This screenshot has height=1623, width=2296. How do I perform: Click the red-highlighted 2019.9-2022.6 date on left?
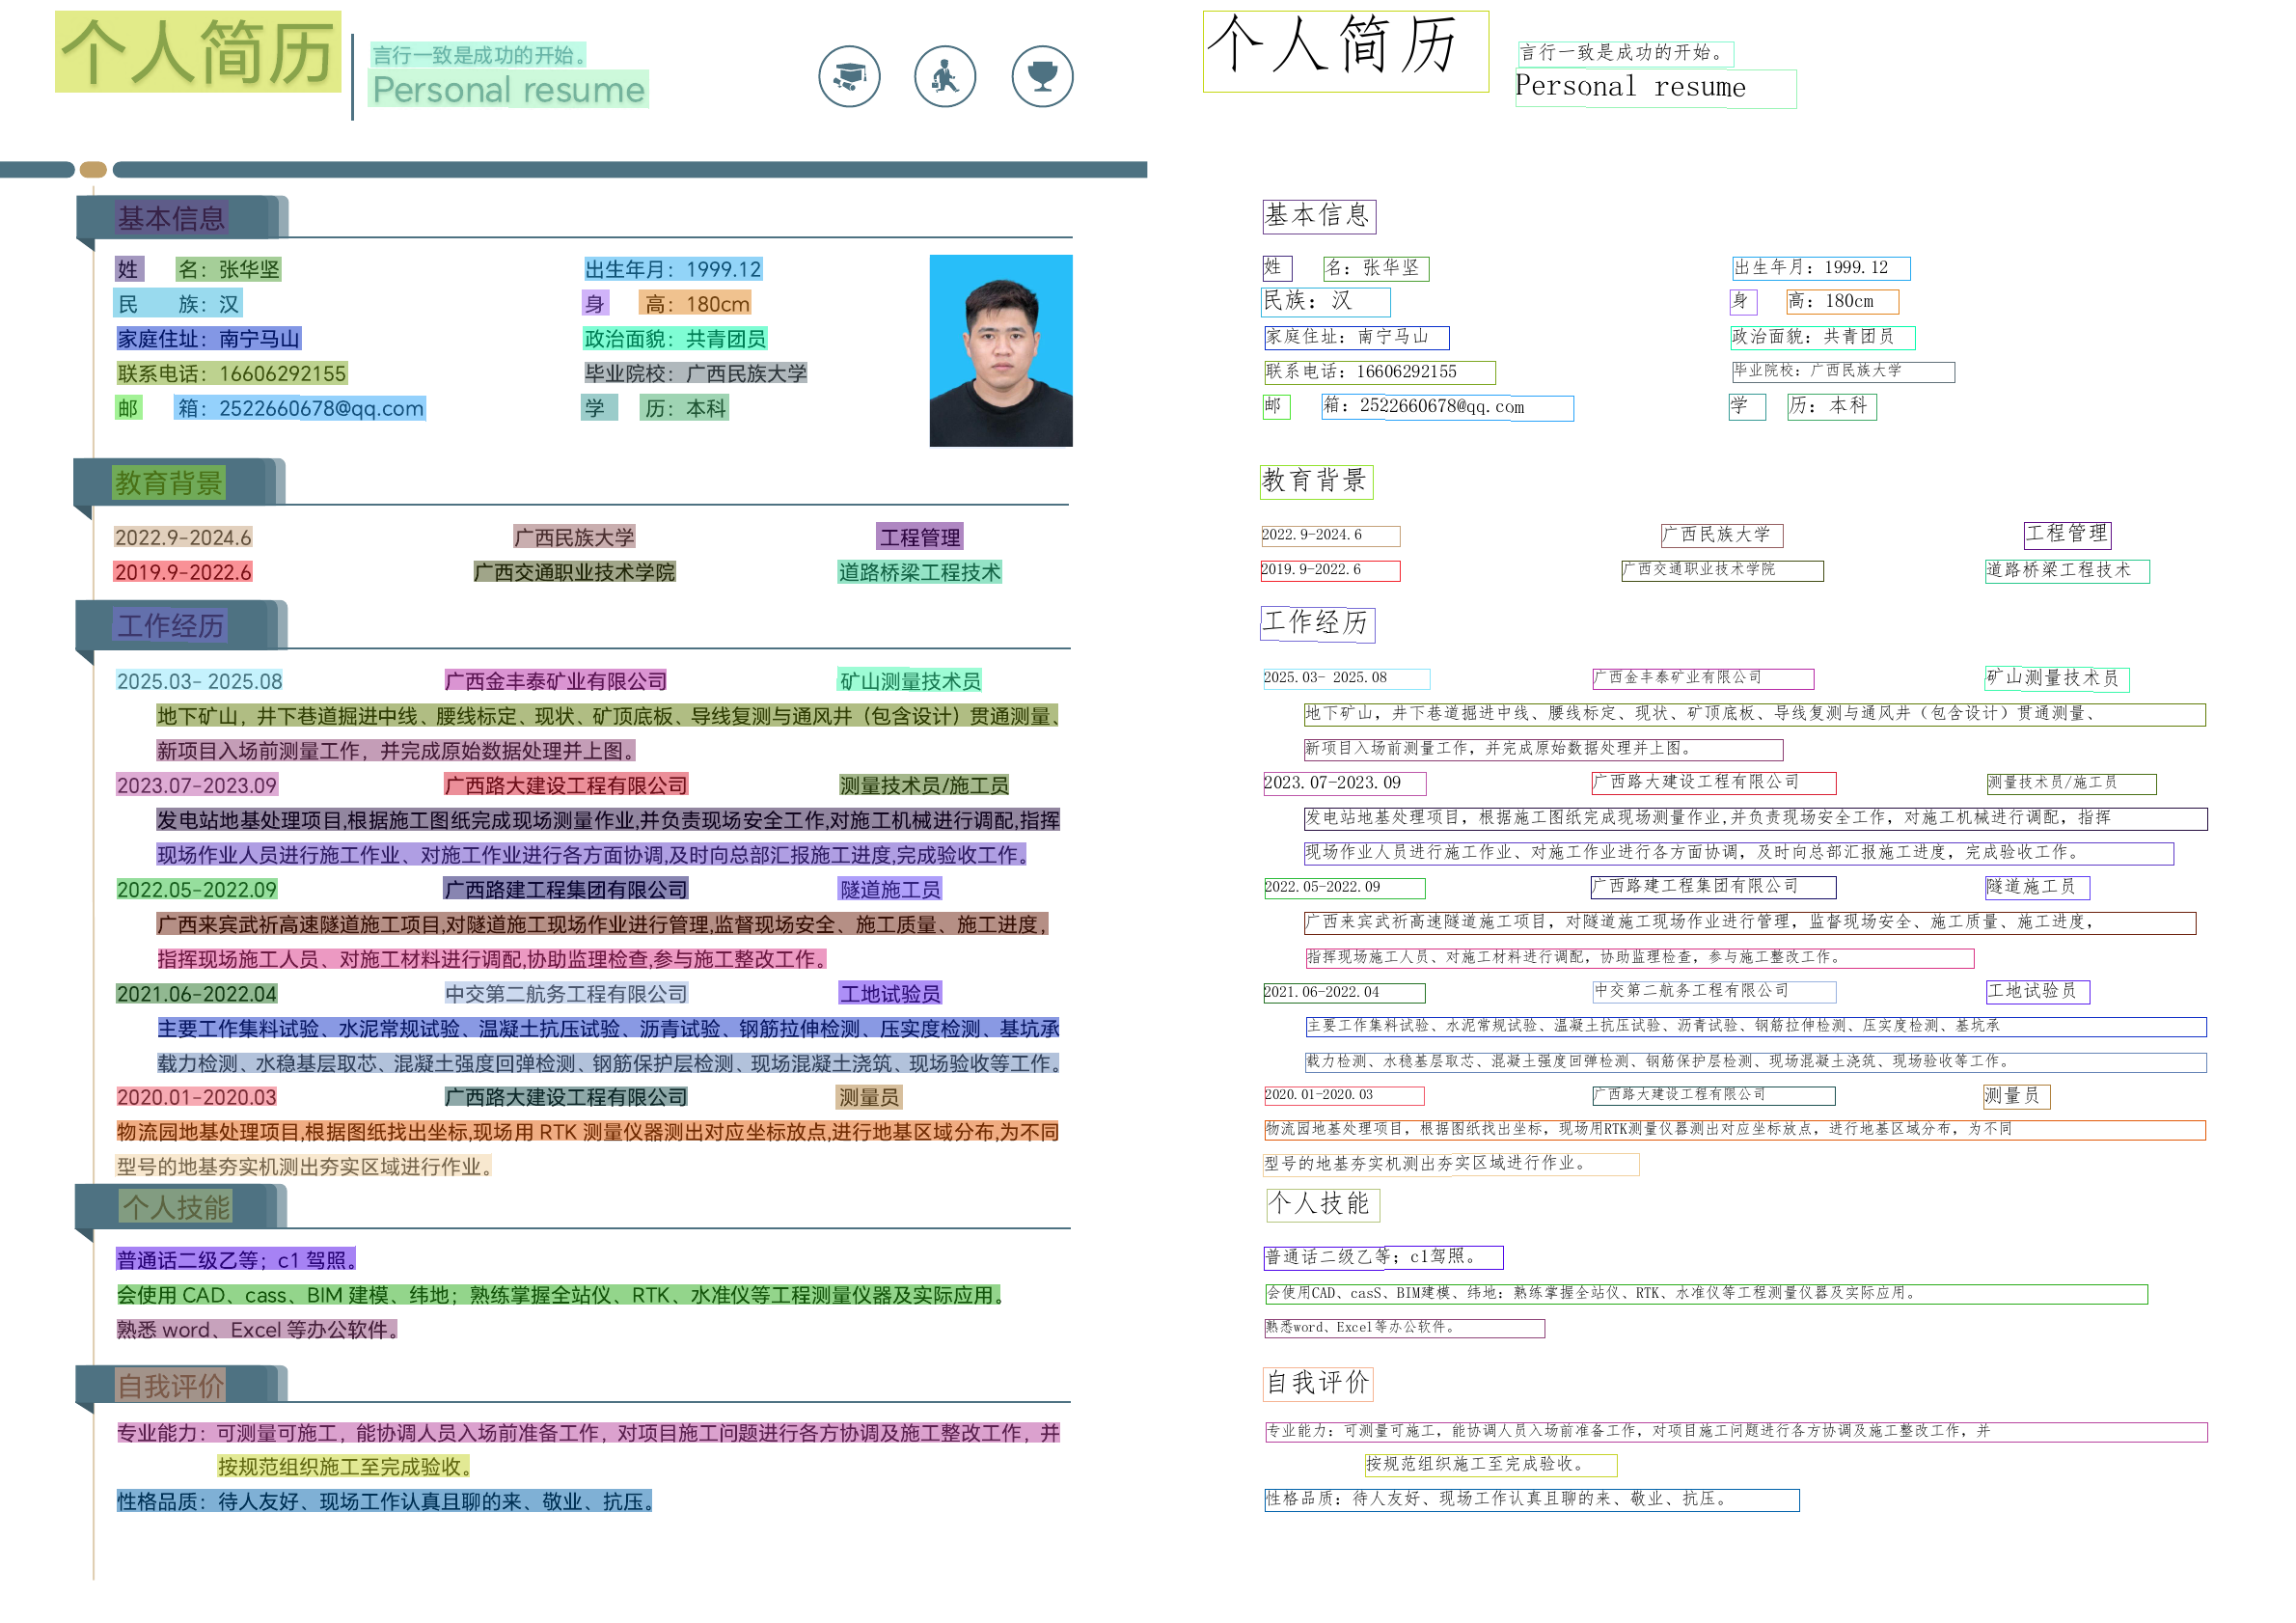[183, 572]
